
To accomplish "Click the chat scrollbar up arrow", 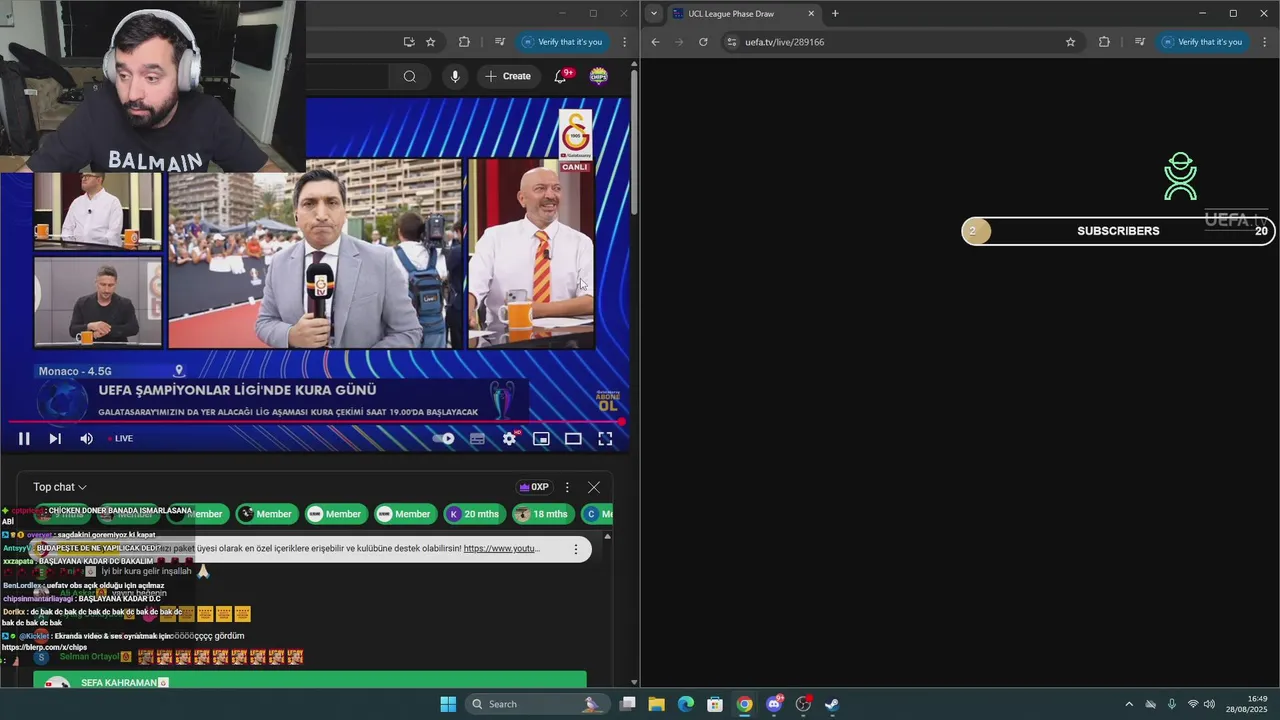I will pos(607,537).
